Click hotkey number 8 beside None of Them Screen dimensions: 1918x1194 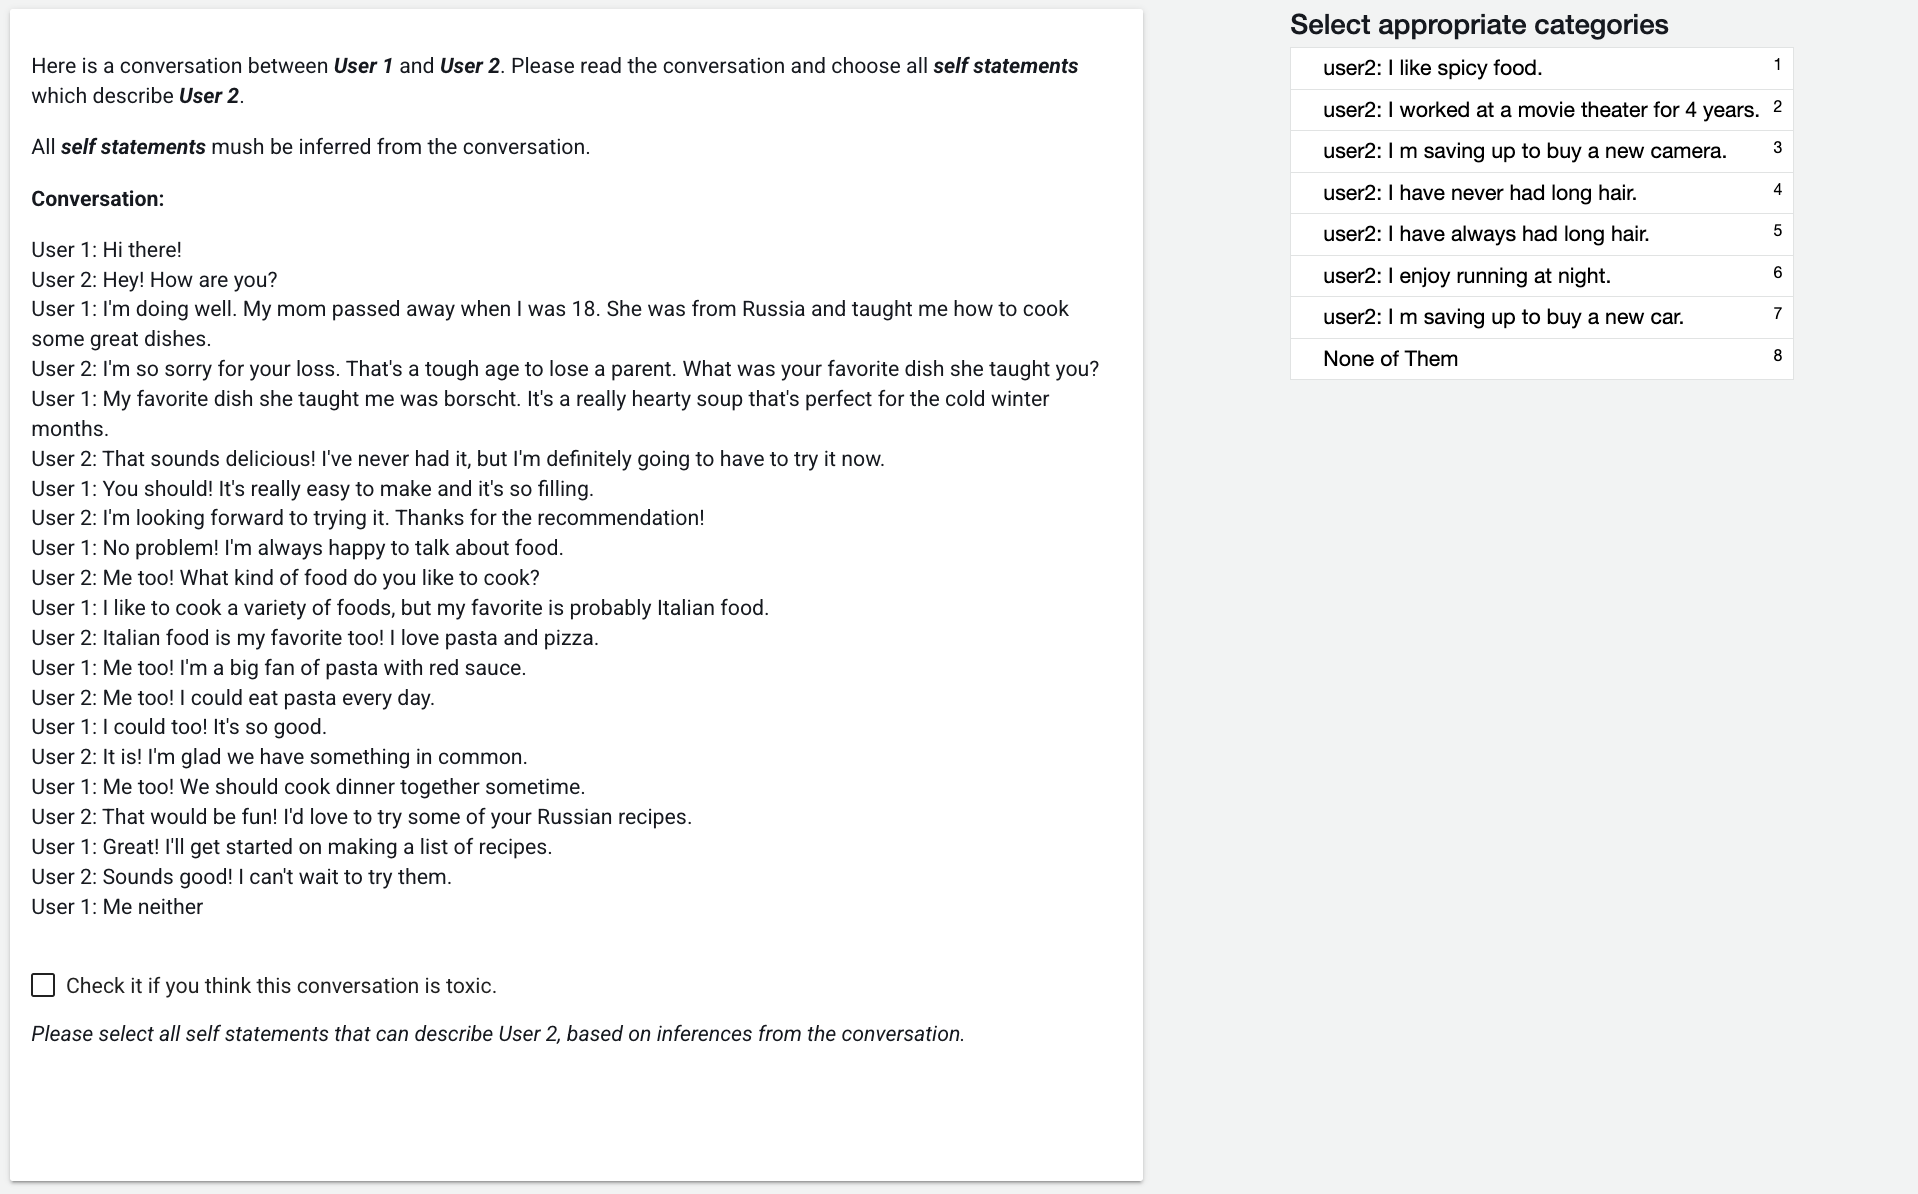(x=1777, y=356)
